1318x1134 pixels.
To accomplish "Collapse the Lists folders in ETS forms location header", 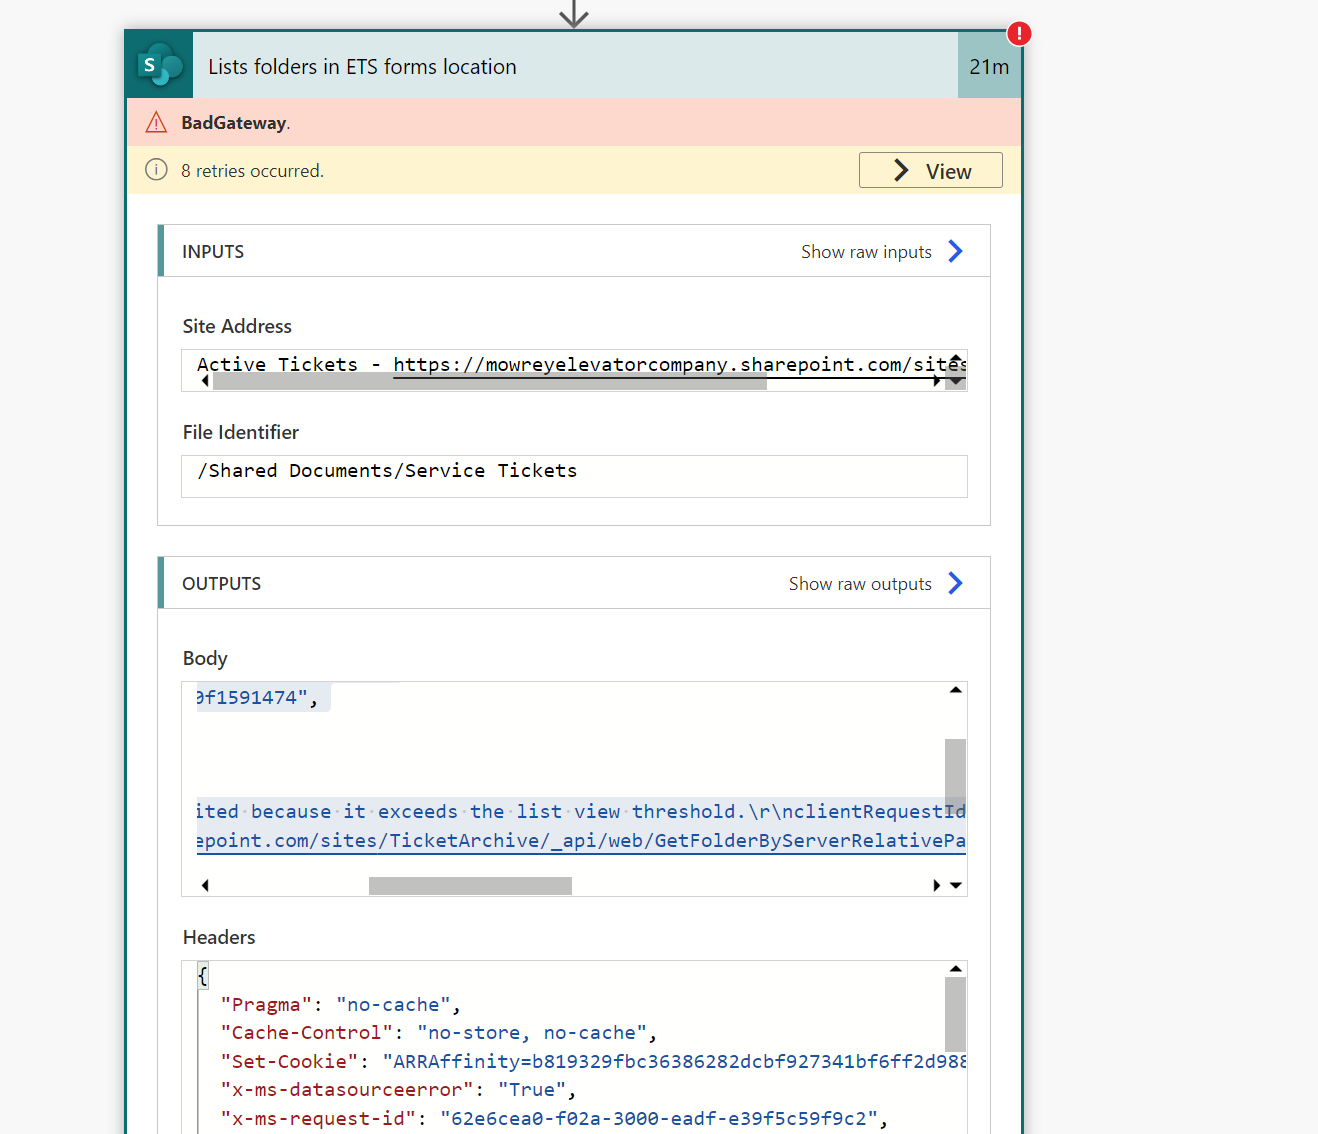I will 575,66.
